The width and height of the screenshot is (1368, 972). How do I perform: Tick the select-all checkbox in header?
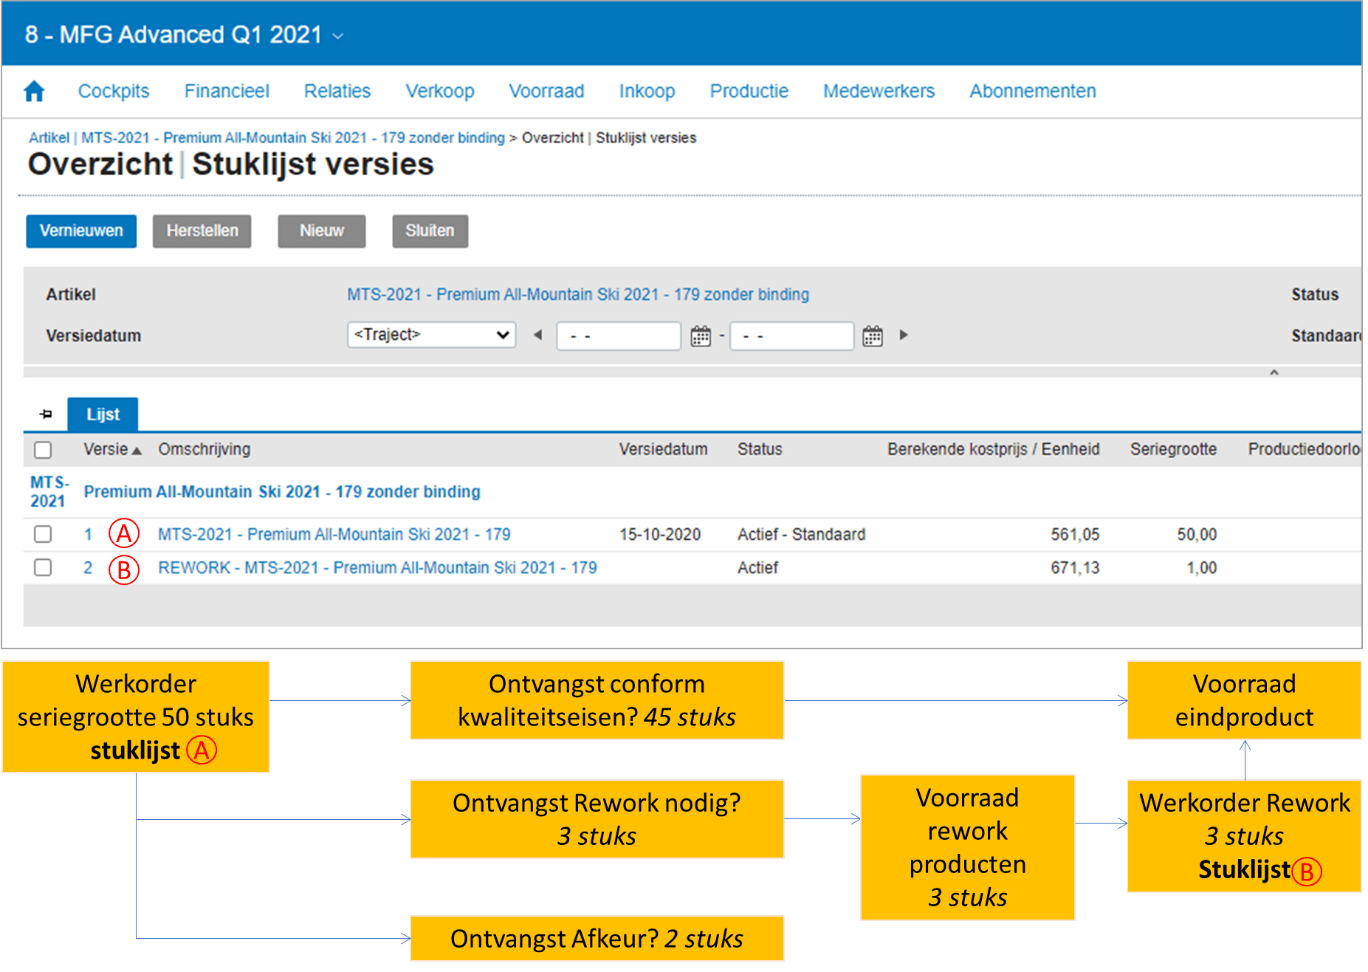coord(43,450)
